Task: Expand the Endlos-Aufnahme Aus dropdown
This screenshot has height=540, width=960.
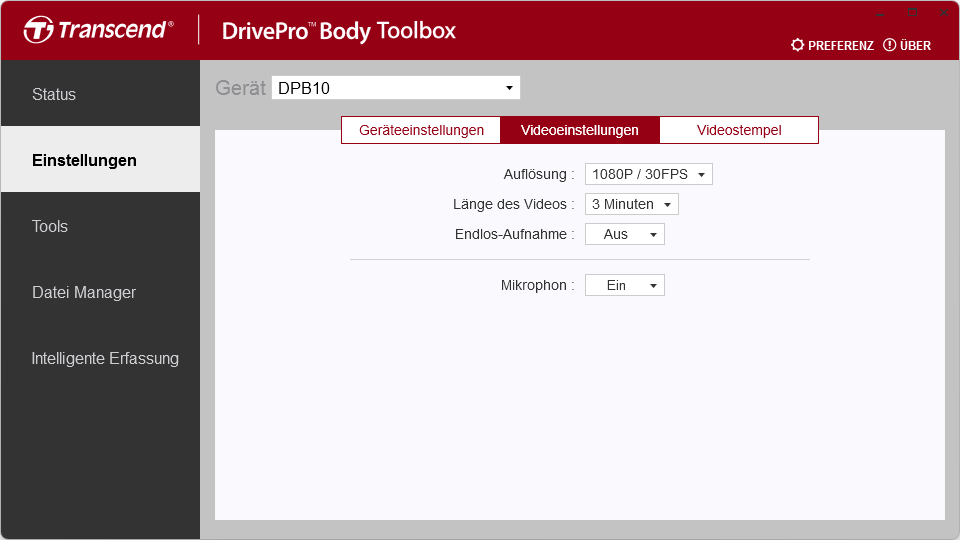Action: [624, 234]
